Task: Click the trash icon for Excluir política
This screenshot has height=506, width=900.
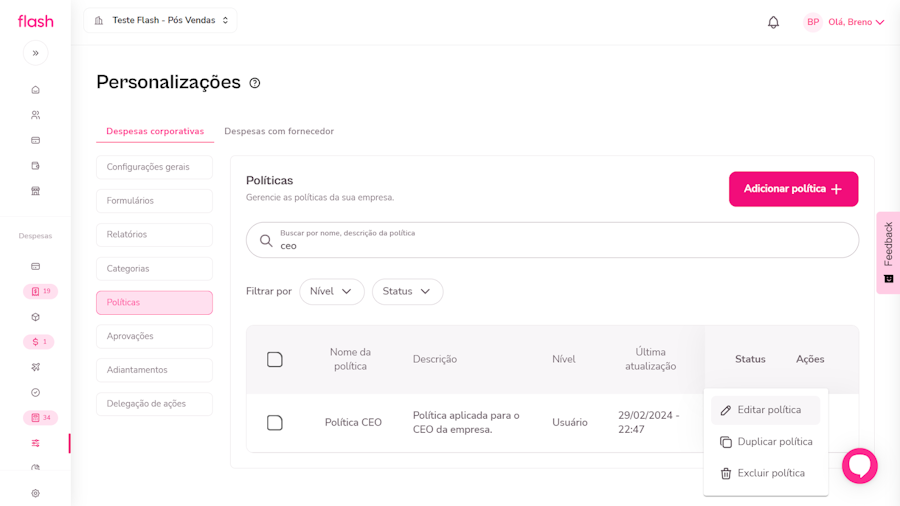Action: click(x=726, y=473)
